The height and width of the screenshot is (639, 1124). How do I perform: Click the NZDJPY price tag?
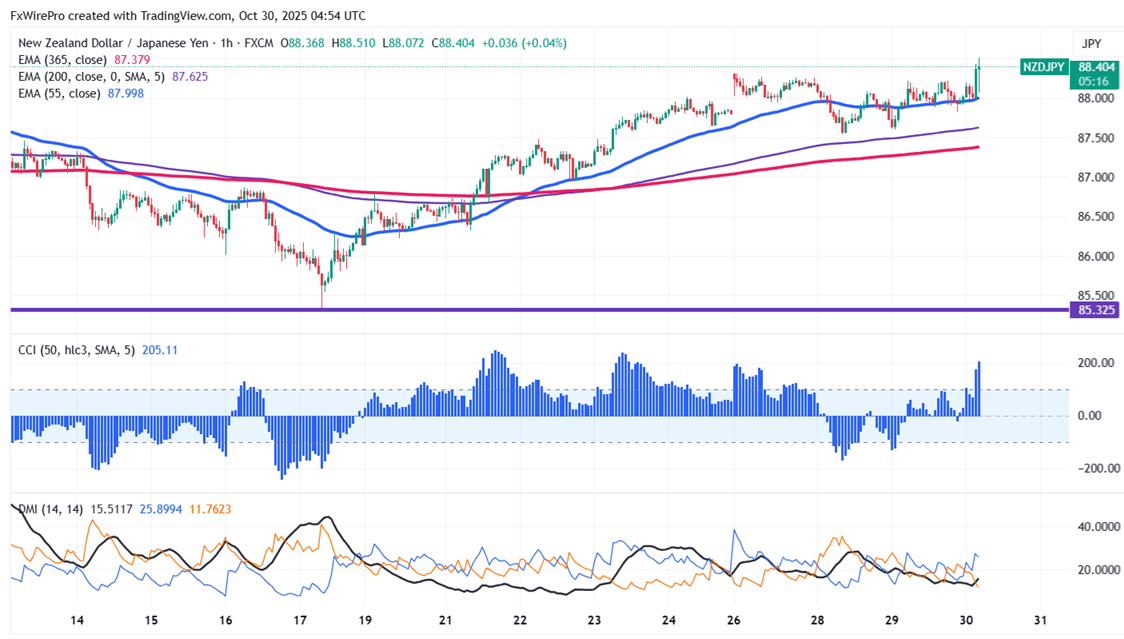1043,67
